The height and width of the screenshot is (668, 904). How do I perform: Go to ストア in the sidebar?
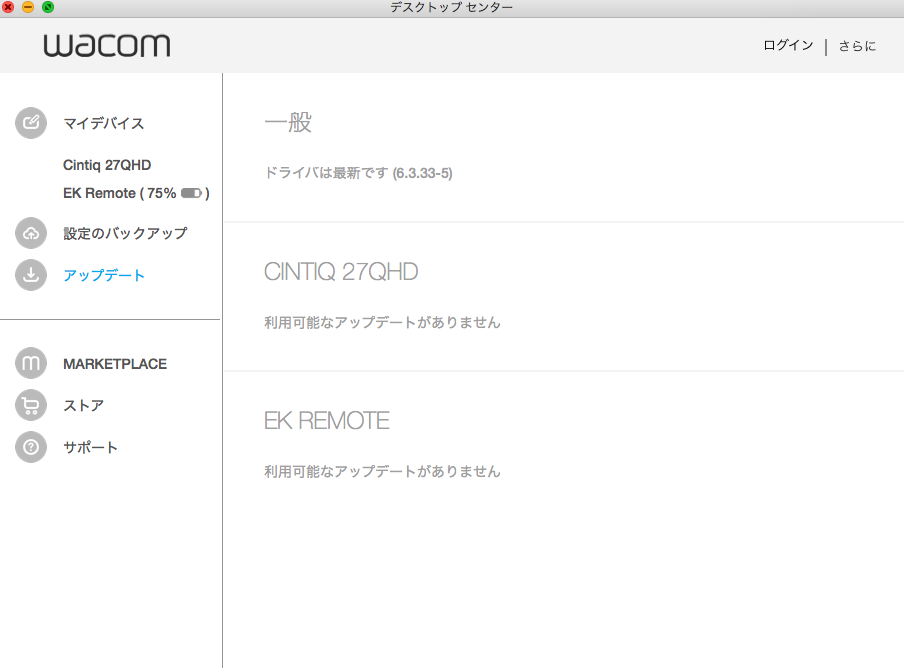pyautogui.click(x=84, y=406)
